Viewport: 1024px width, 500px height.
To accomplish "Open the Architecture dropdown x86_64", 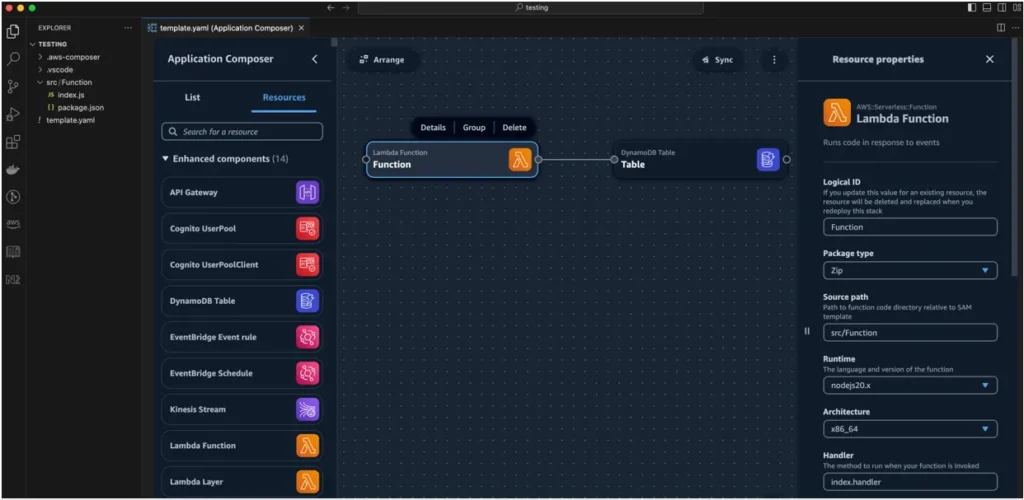I will pyautogui.click(x=910, y=429).
